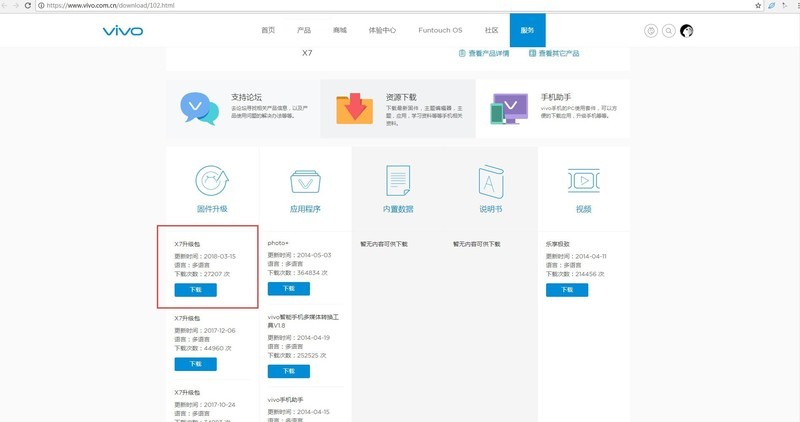This screenshot has width=800, height=422.
Task: Click the X7 product name text
Action: 307,53
